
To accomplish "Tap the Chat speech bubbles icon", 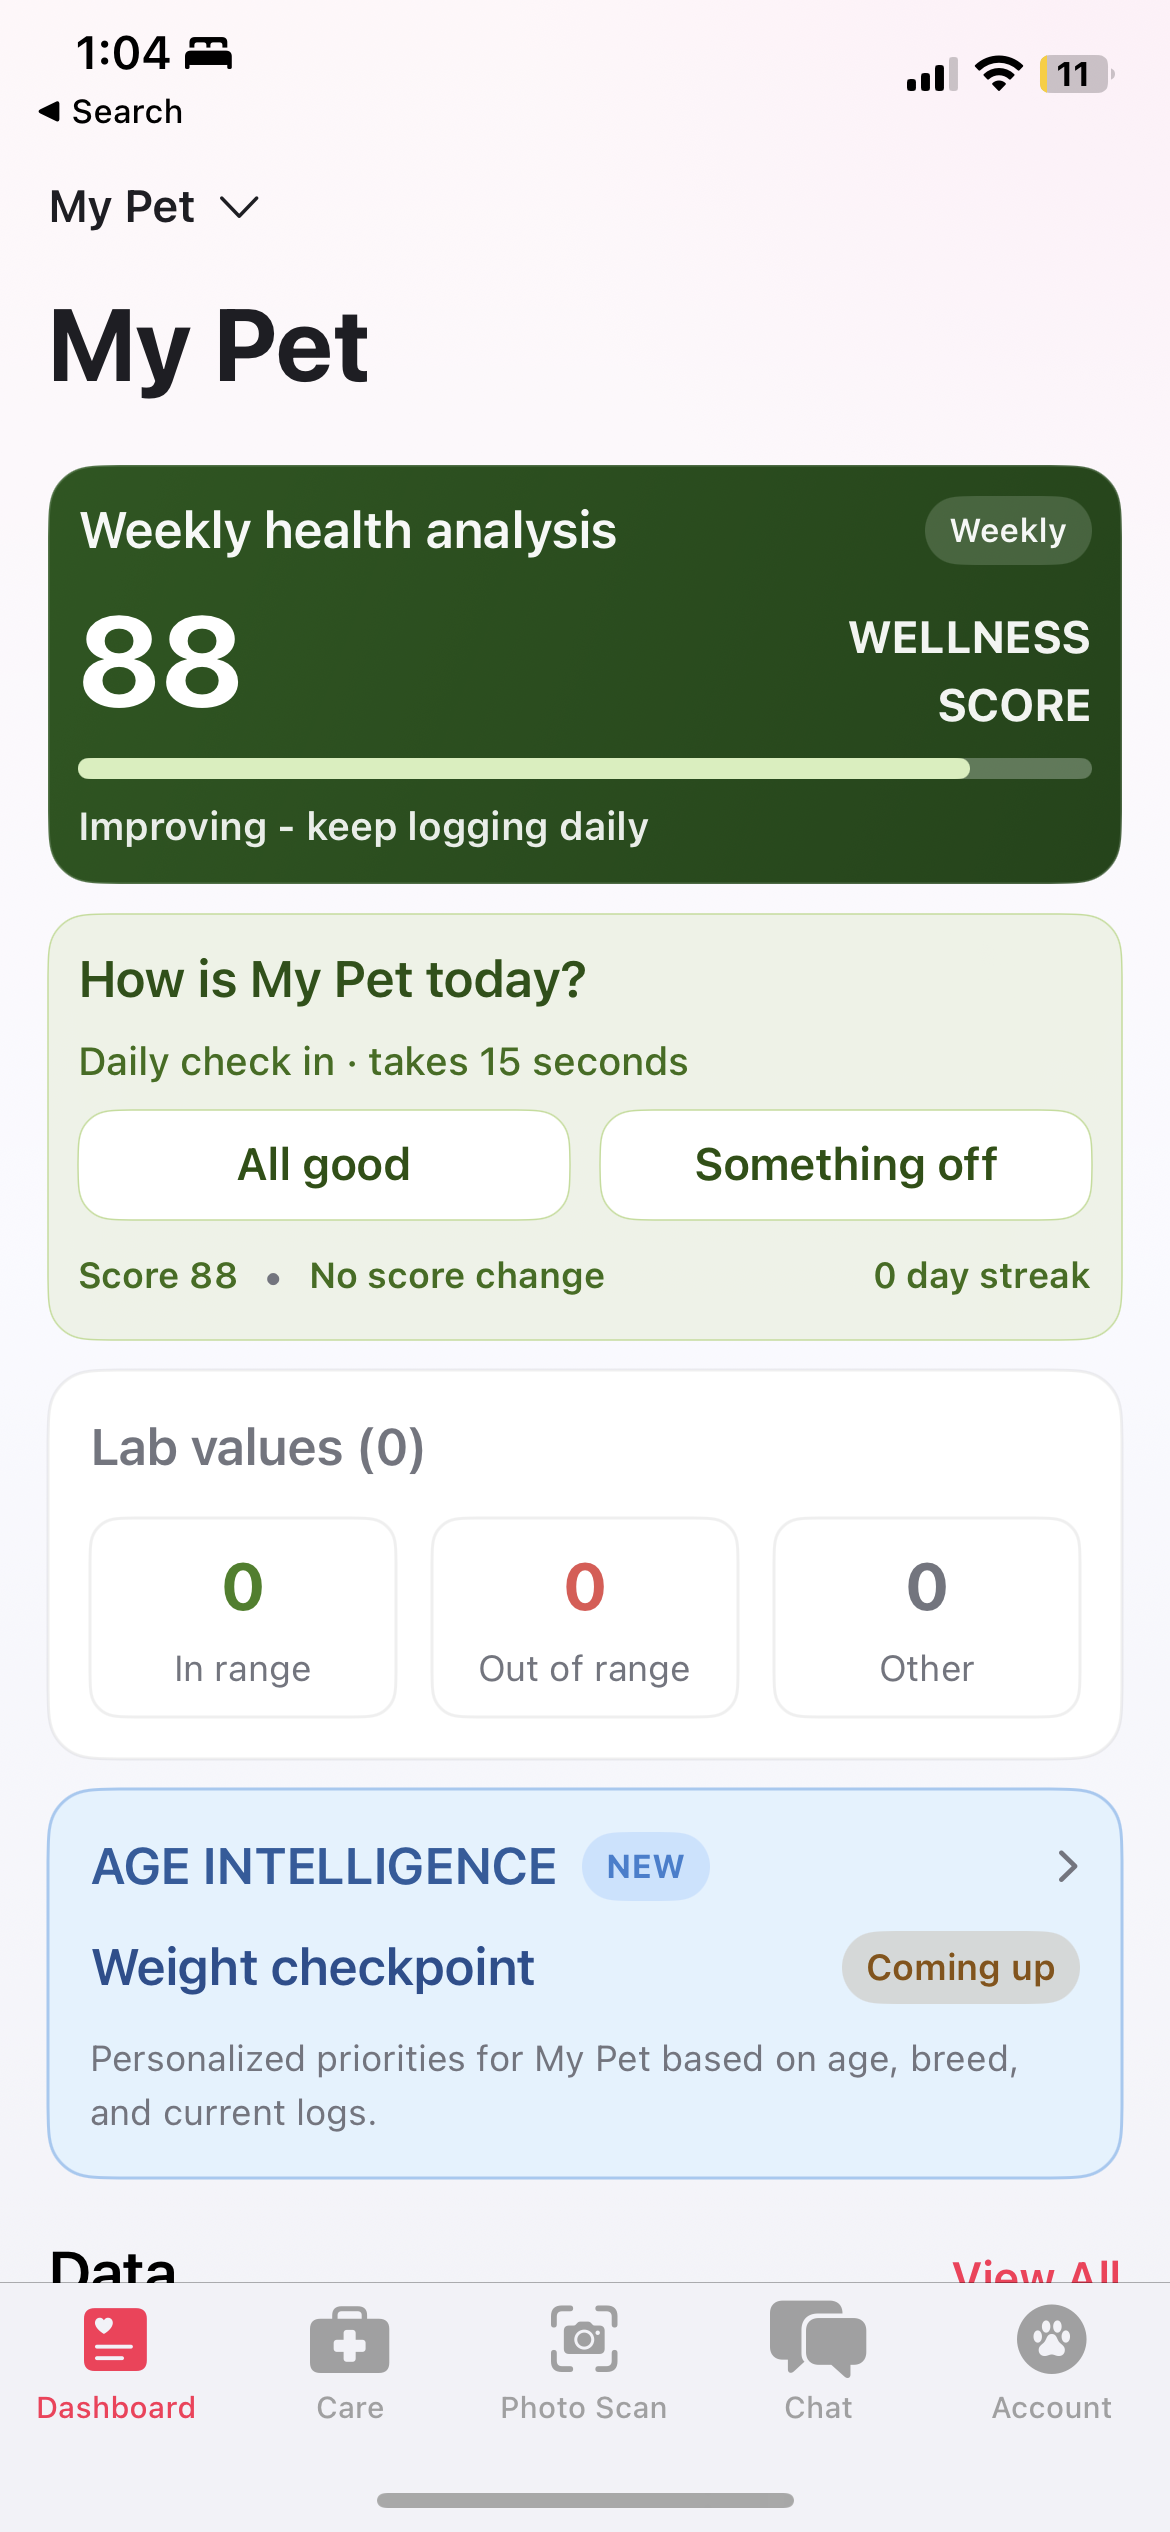I will [x=818, y=2339].
